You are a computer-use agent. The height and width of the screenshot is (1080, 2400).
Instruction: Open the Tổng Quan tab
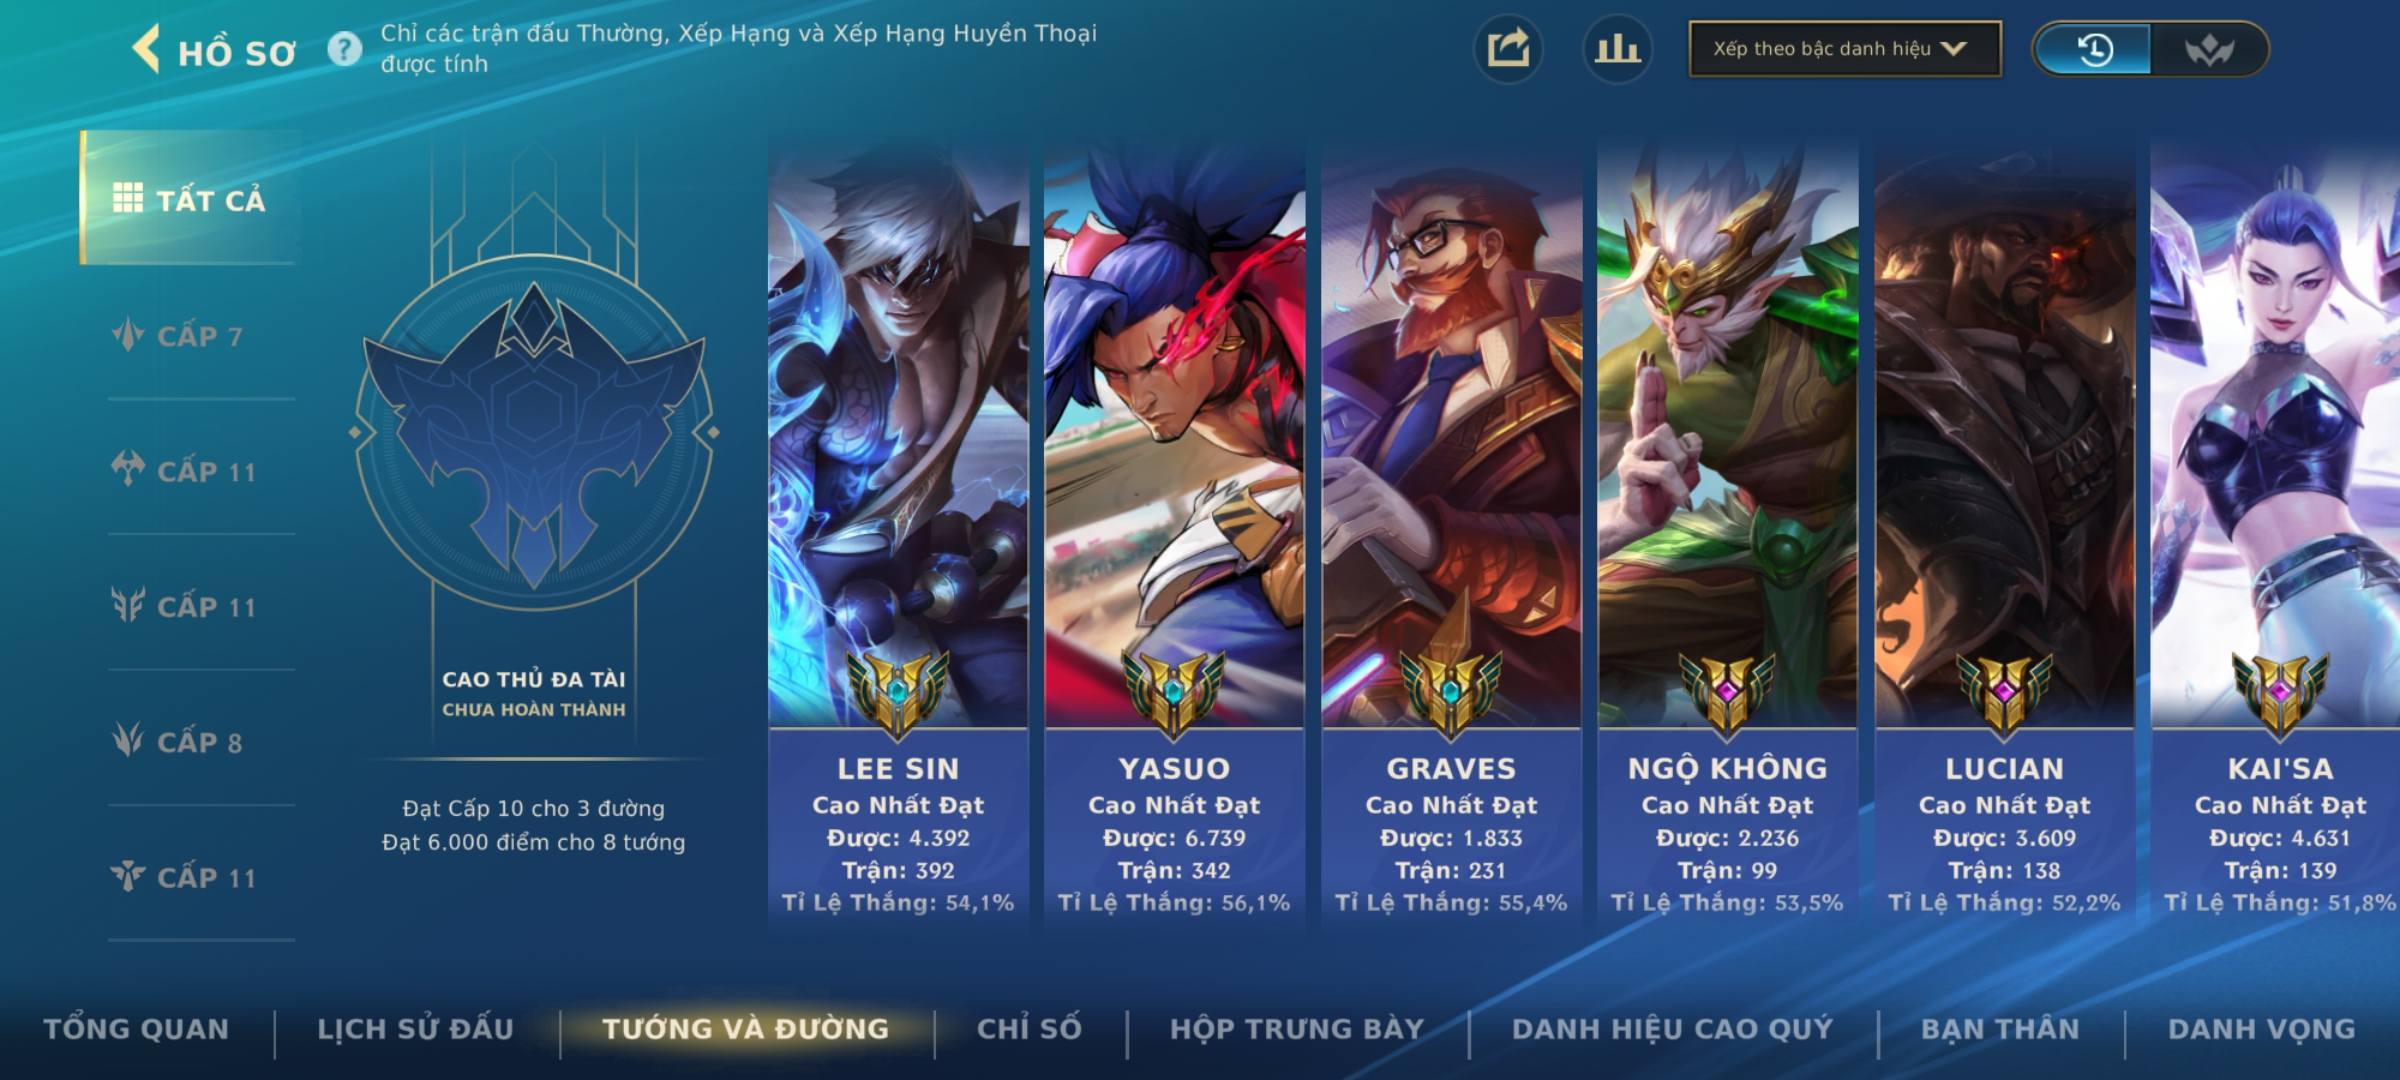coord(137,1029)
